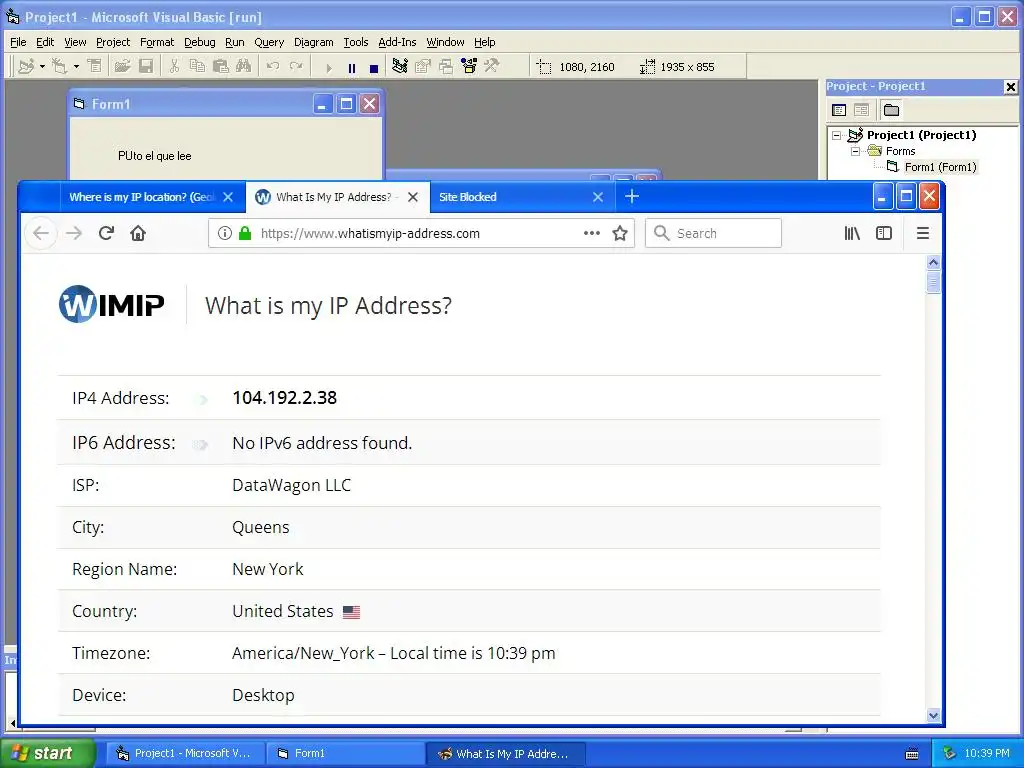Open the Edit menu
The image size is (1024, 768).
pos(45,42)
